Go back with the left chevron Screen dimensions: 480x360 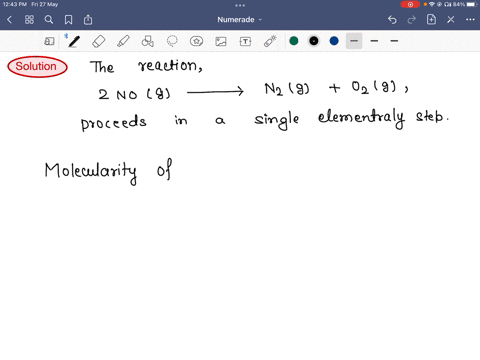[x=9, y=20]
